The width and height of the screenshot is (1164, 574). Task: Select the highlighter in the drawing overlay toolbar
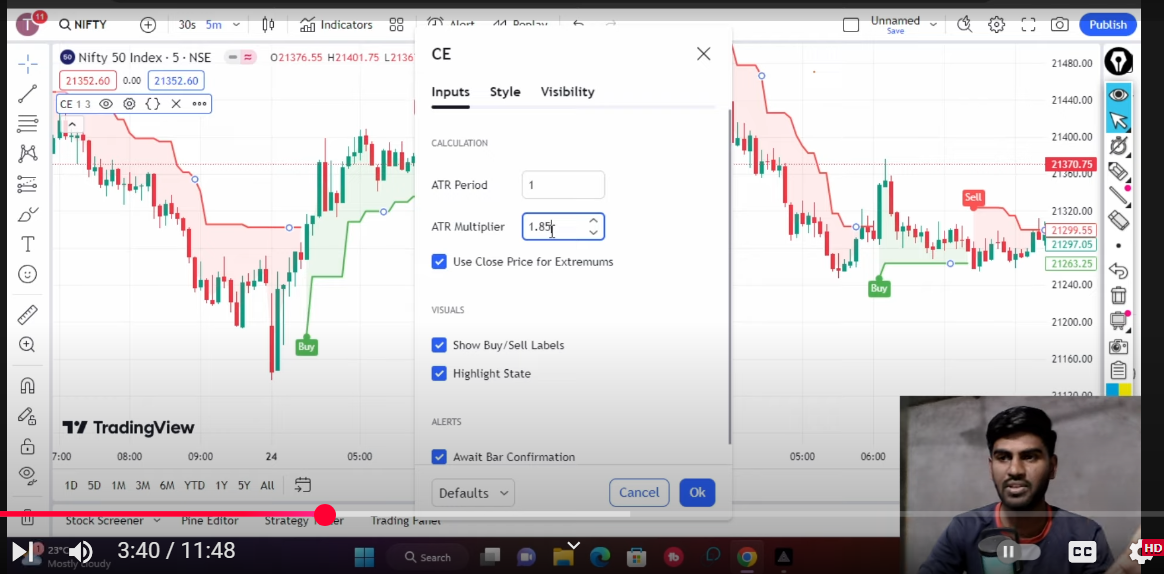click(1118, 172)
